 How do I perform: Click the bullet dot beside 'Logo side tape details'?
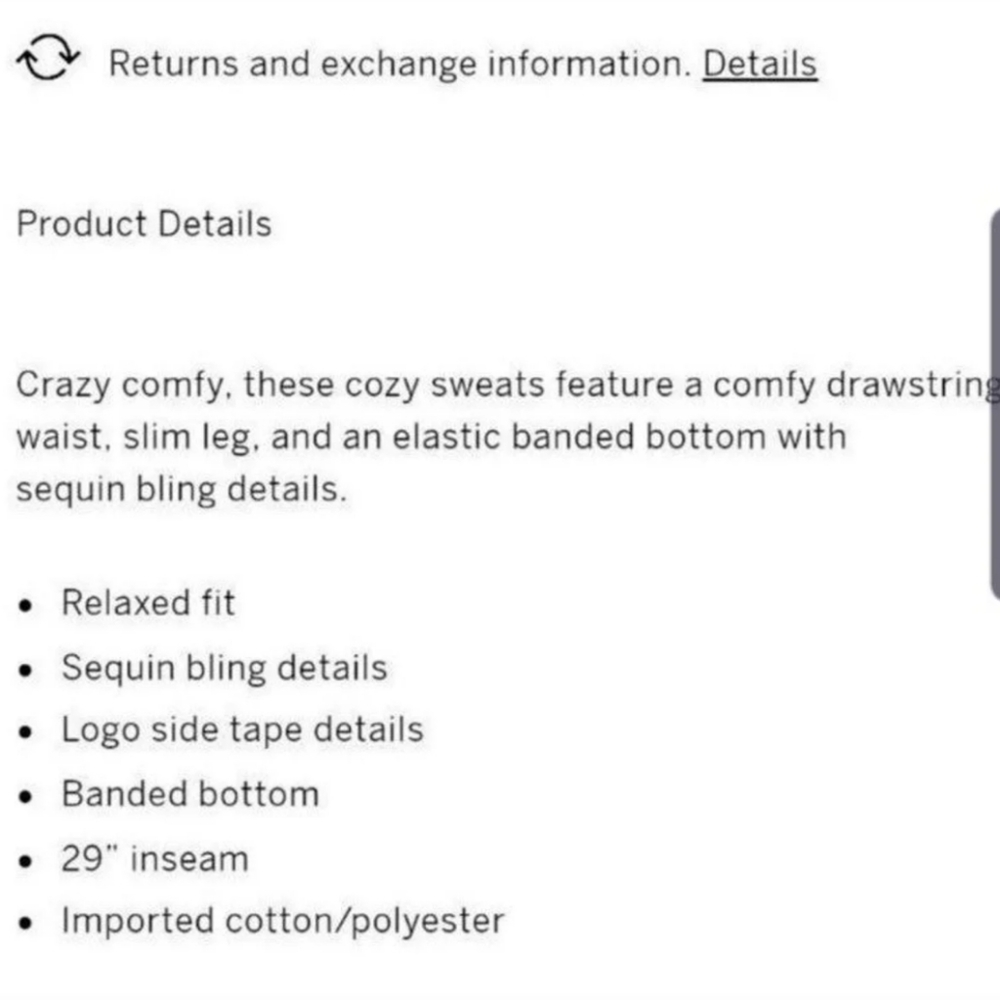[x=26, y=733]
